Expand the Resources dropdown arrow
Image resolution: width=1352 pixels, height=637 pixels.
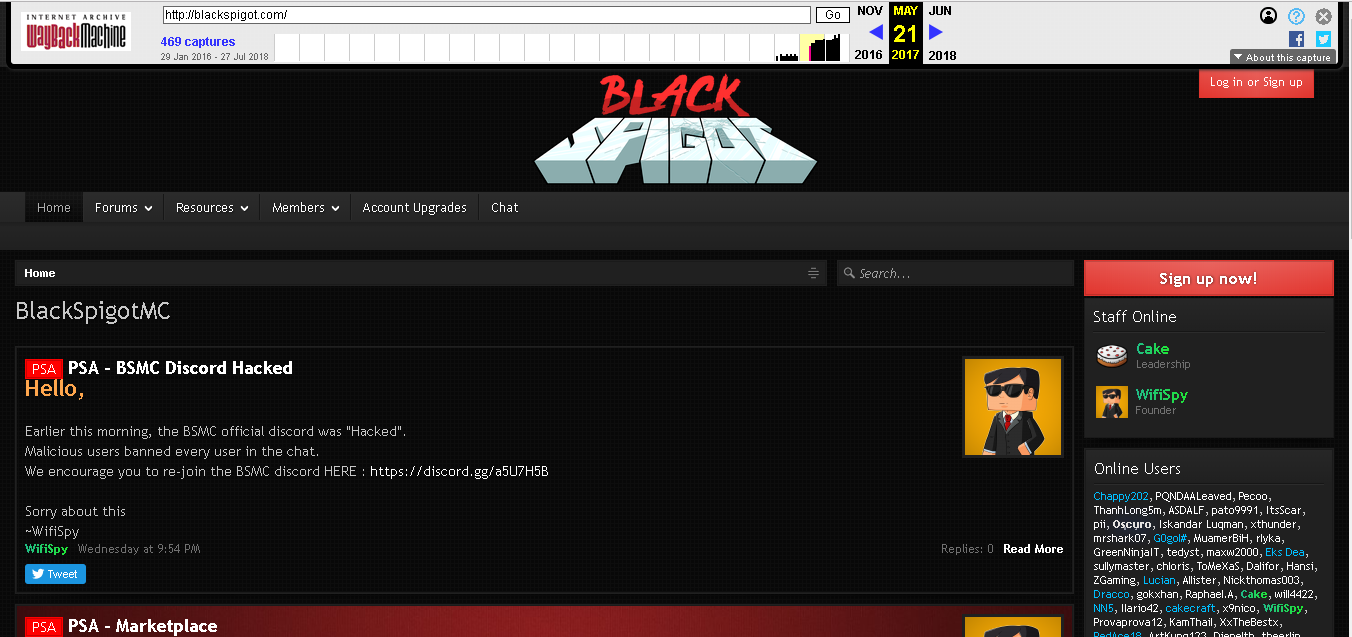point(244,208)
